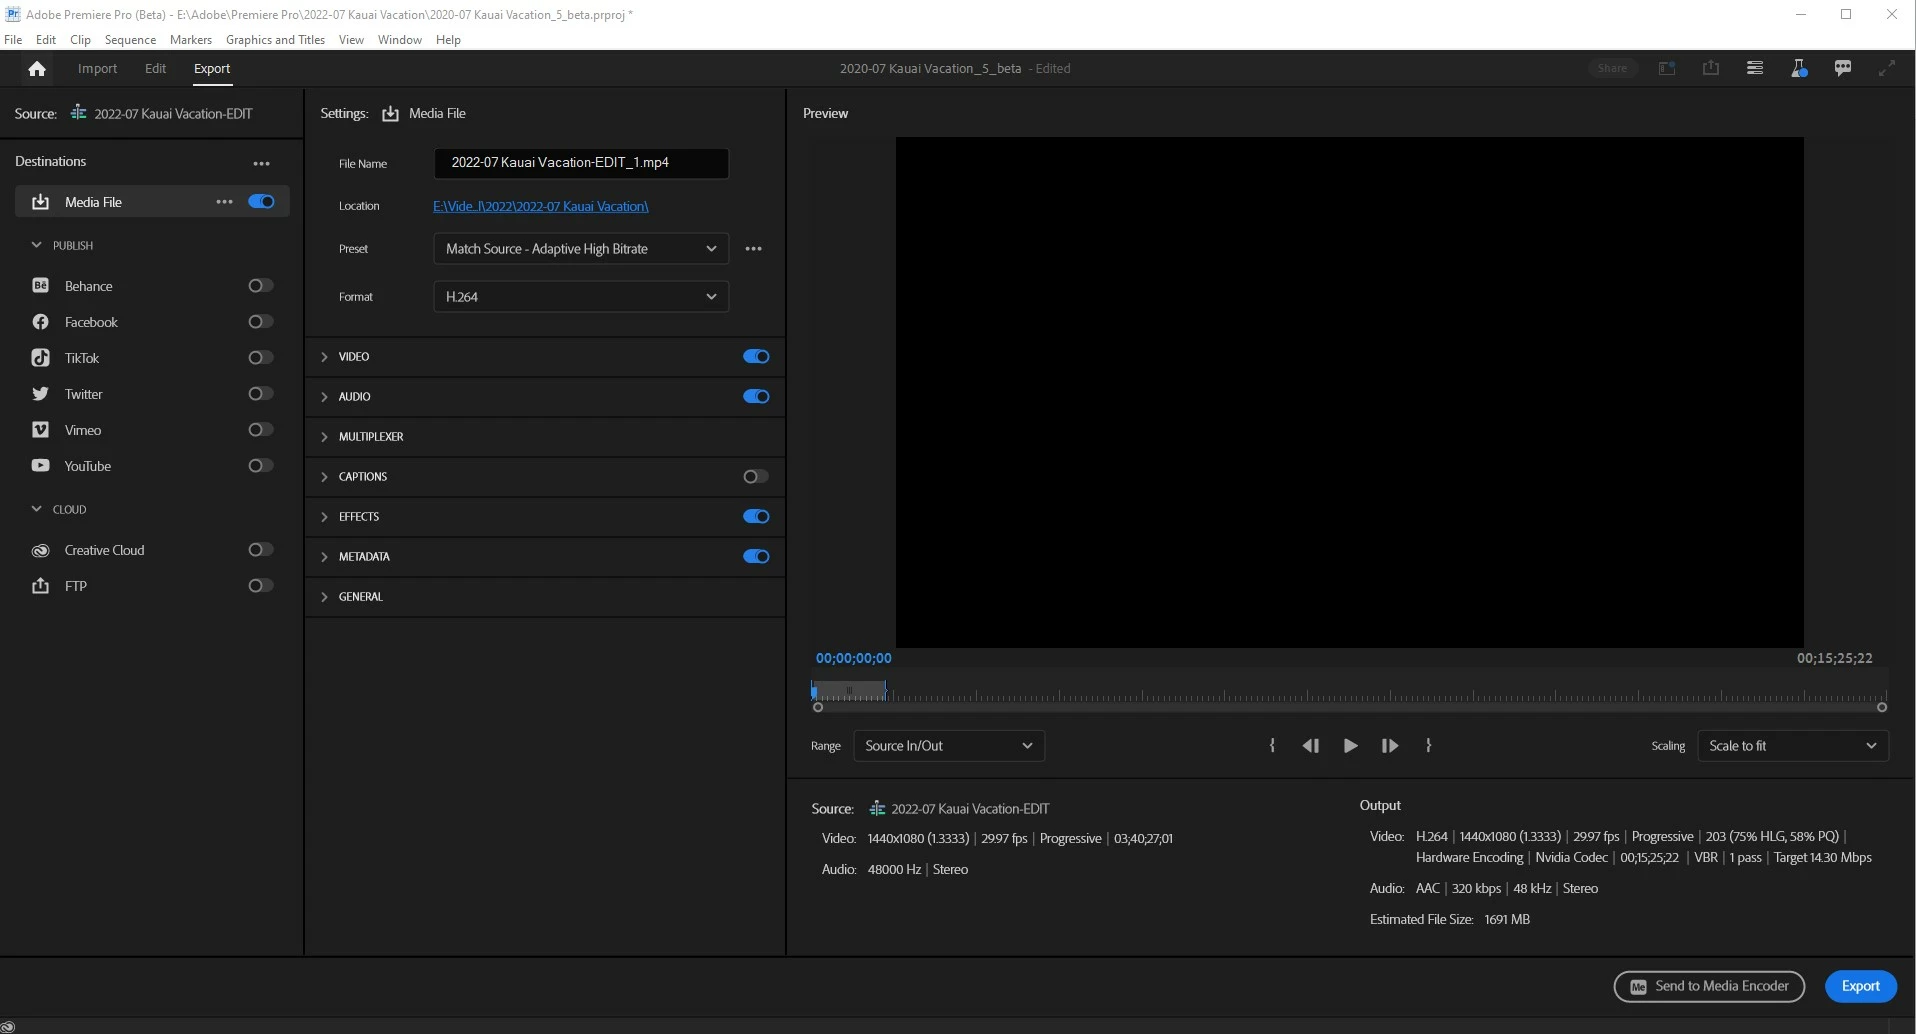Click the source sequence icon
1916x1034 pixels.
[78, 113]
